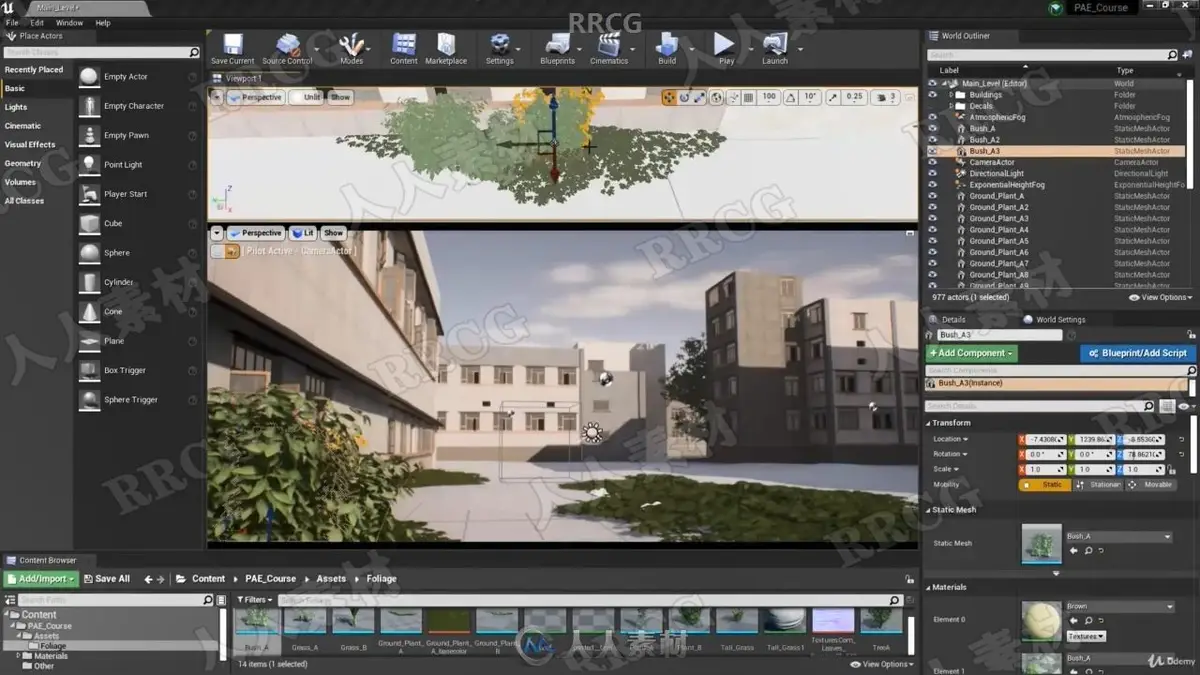1200x675 pixels.
Task: Open the Brown material dropdown
Action: 1119,606
